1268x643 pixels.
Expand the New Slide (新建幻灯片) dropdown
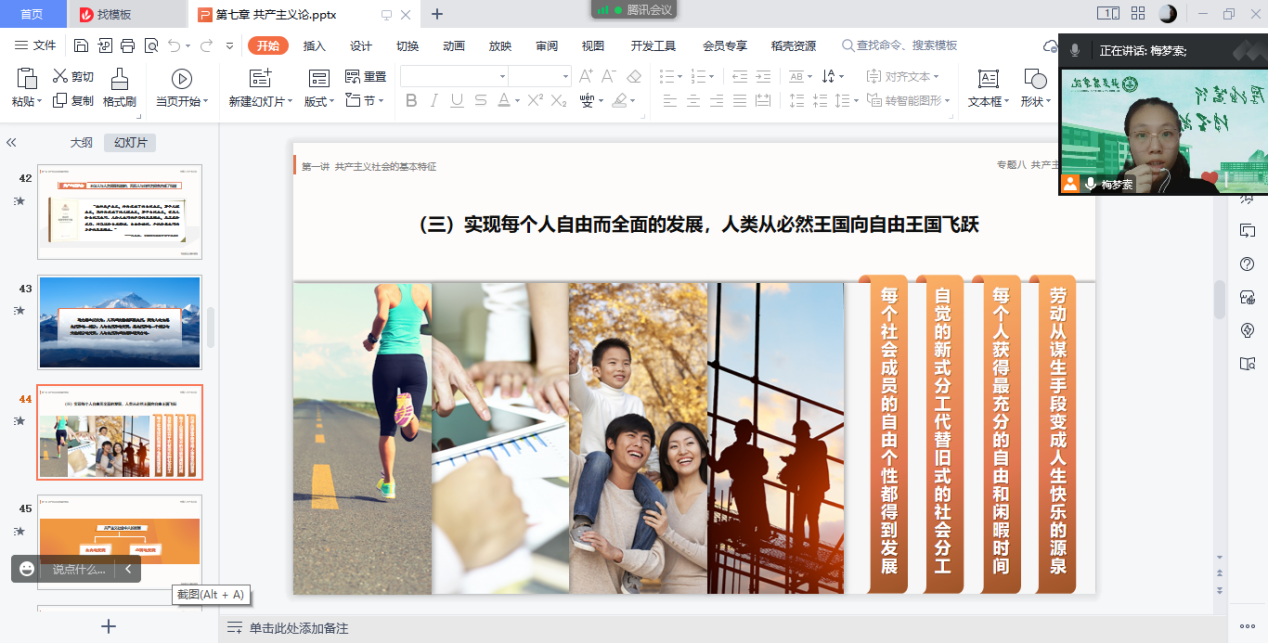pyautogui.click(x=291, y=102)
